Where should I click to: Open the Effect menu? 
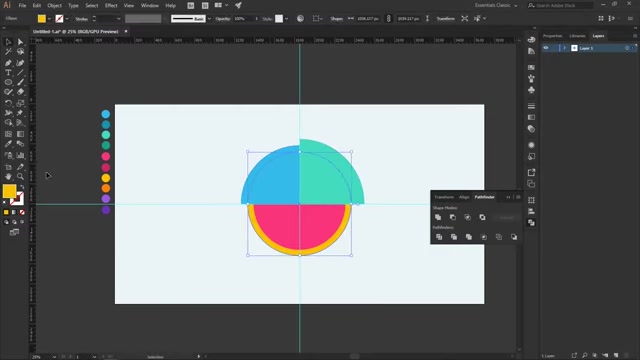111,5
